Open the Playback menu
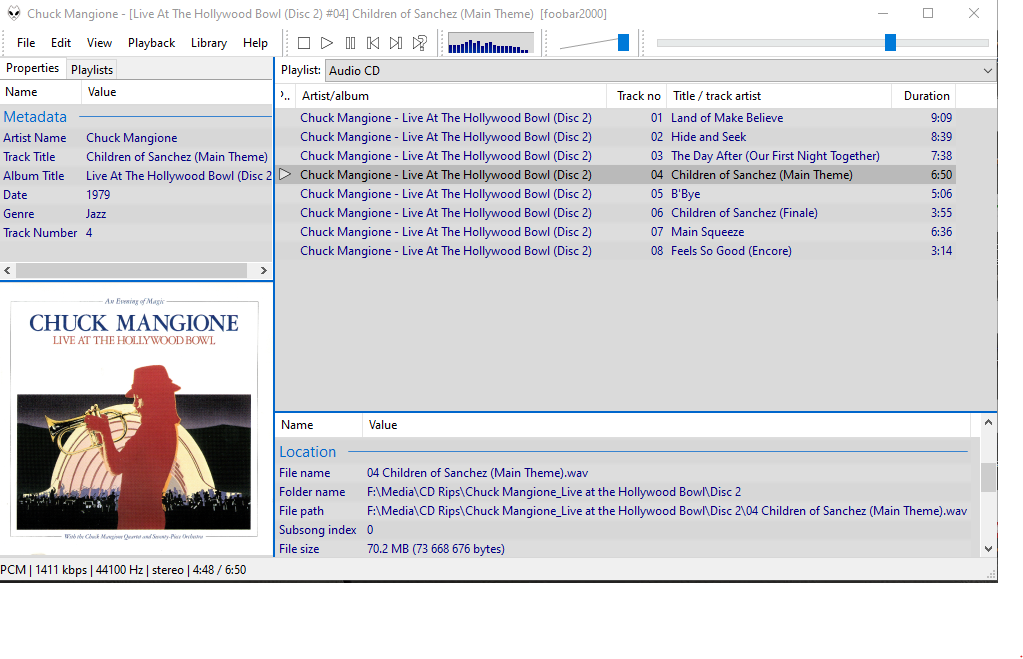This screenshot has height=659, width=1023. point(151,43)
